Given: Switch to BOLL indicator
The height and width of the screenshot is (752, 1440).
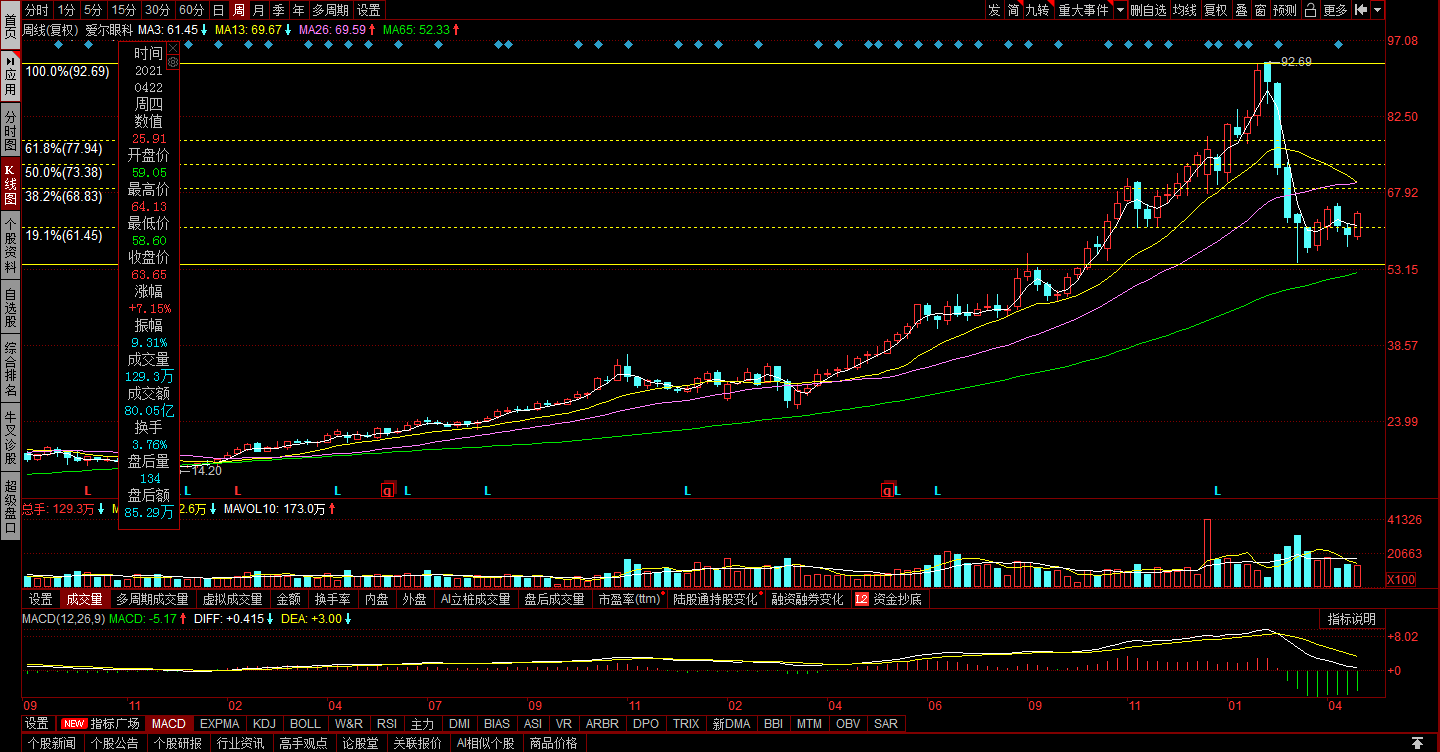Looking at the screenshot, I should 305,723.
